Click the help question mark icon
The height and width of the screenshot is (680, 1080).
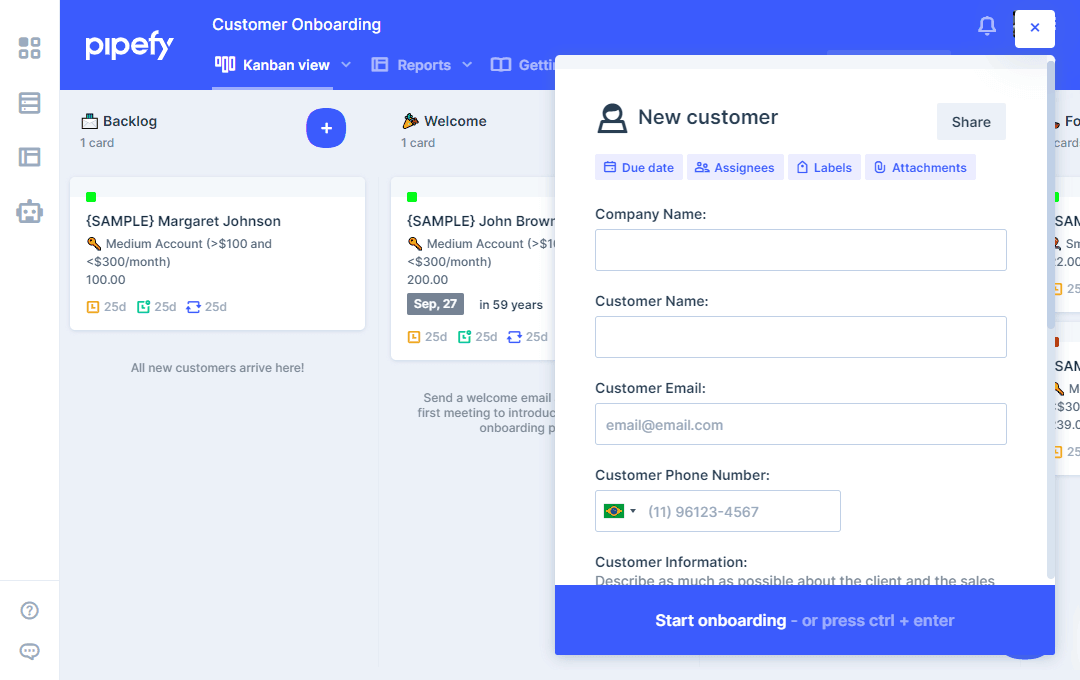pos(30,611)
